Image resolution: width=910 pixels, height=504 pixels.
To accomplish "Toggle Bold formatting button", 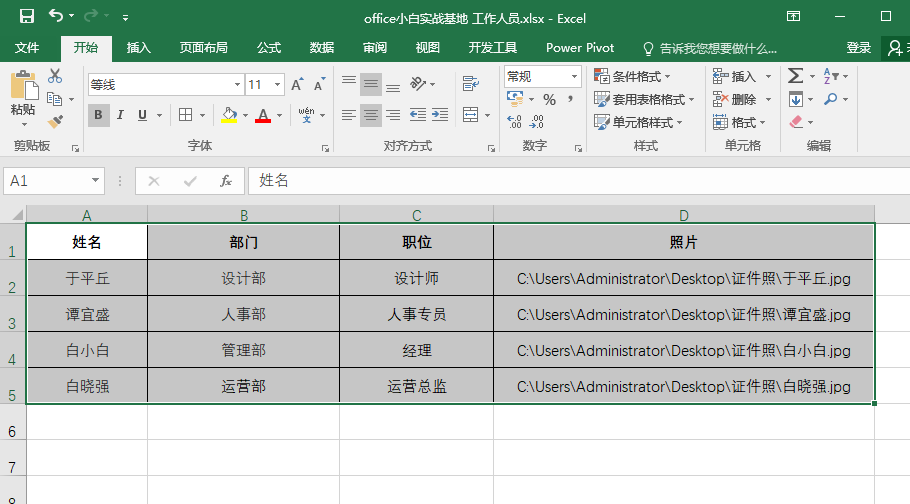I will [x=98, y=115].
